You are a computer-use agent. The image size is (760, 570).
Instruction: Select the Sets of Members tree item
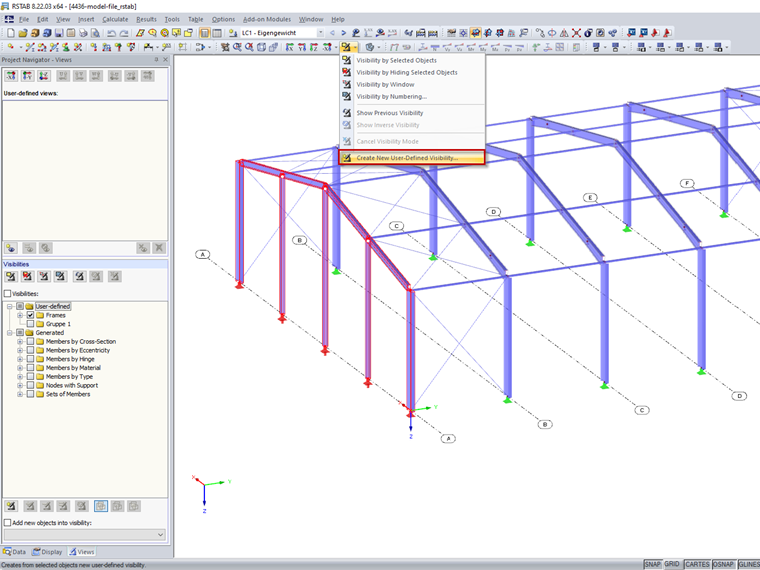68,394
